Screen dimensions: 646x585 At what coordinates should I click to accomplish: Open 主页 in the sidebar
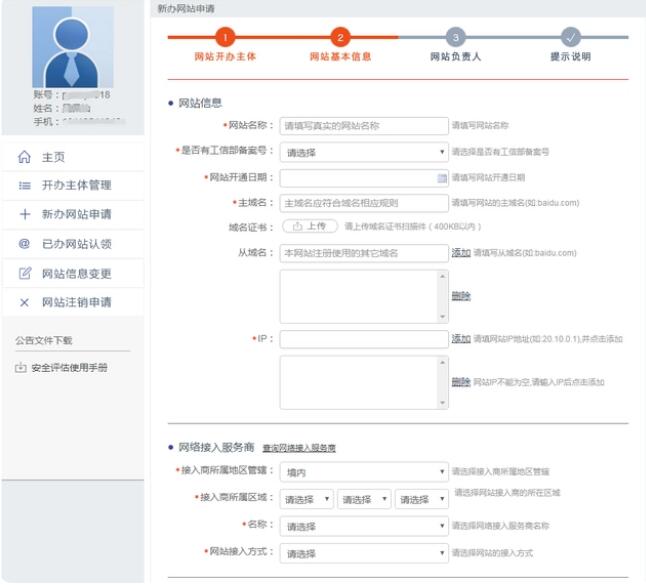coord(73,157)
